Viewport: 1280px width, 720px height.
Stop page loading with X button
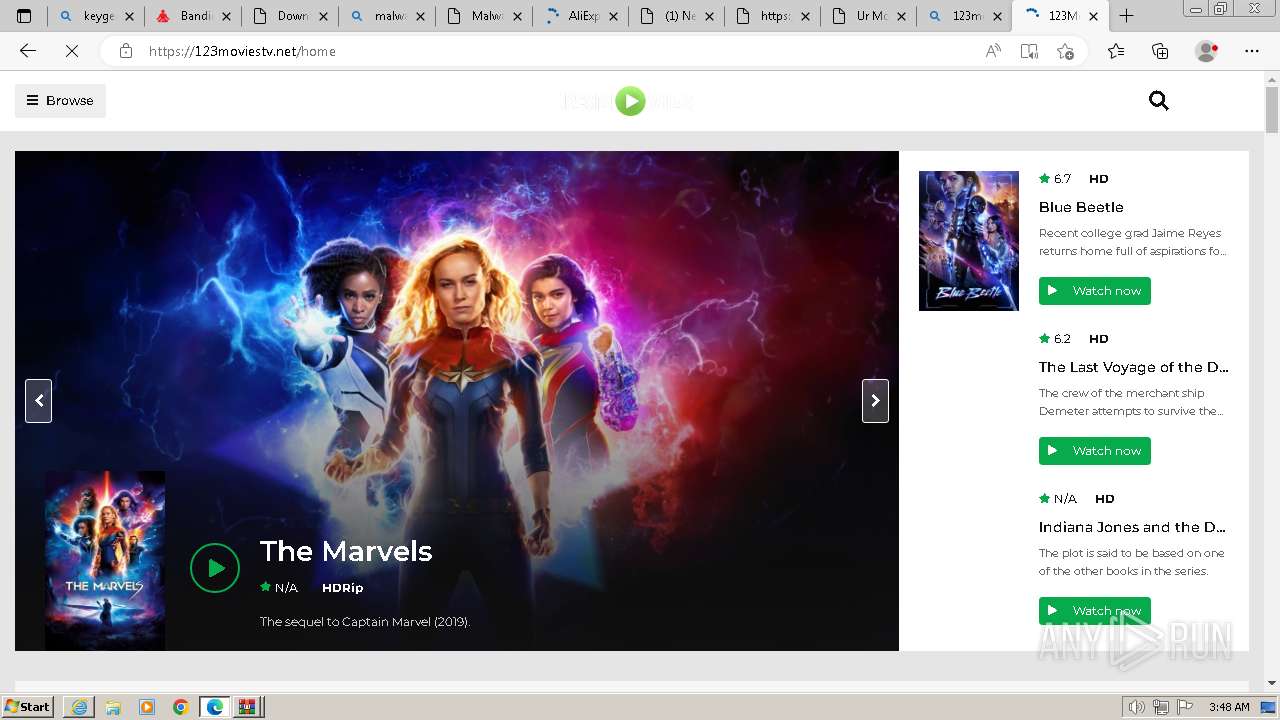coord(72,51)
